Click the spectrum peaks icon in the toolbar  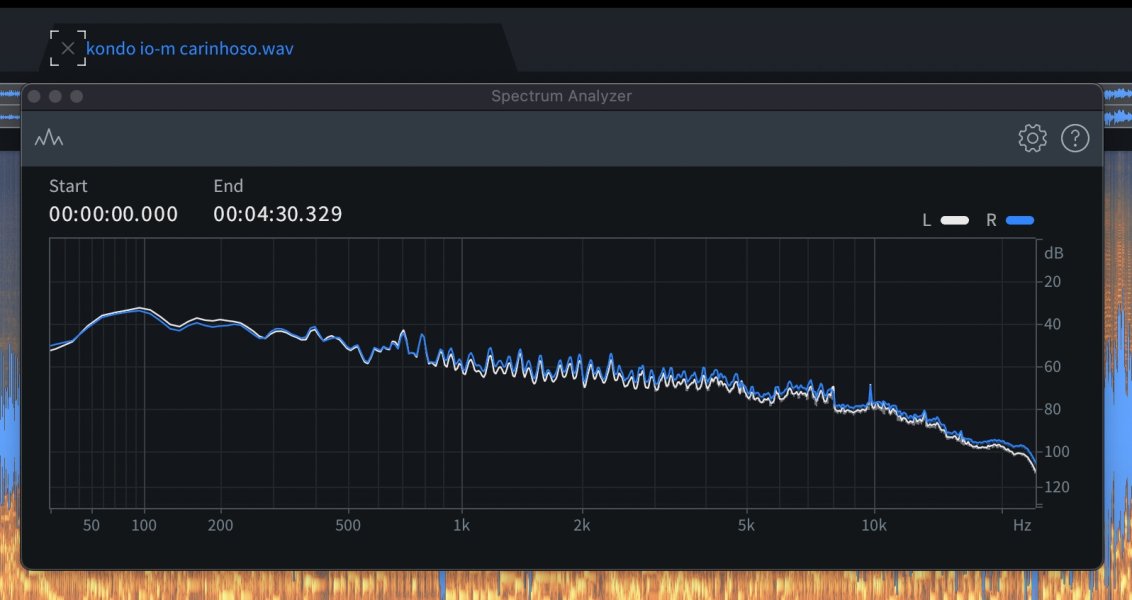point(48,139)
